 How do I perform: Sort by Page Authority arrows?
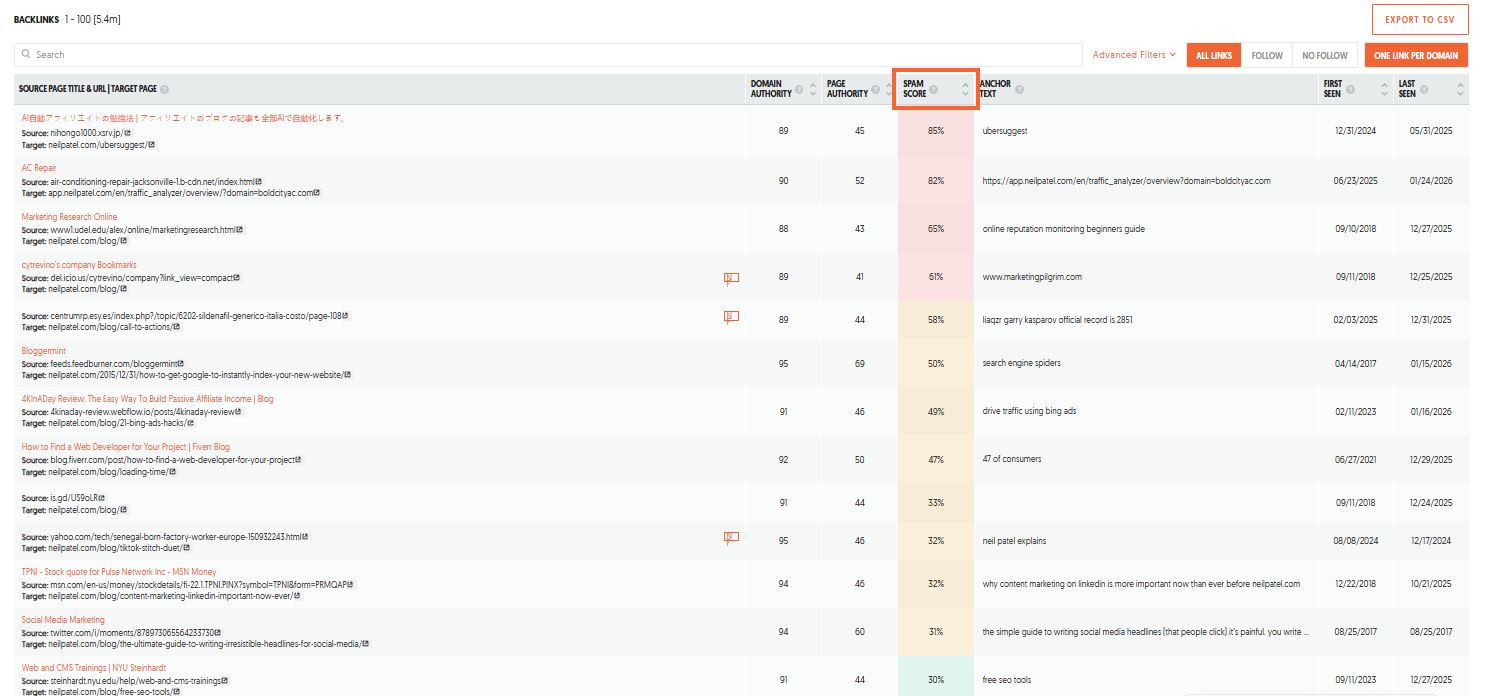click(x=890, y=90)
